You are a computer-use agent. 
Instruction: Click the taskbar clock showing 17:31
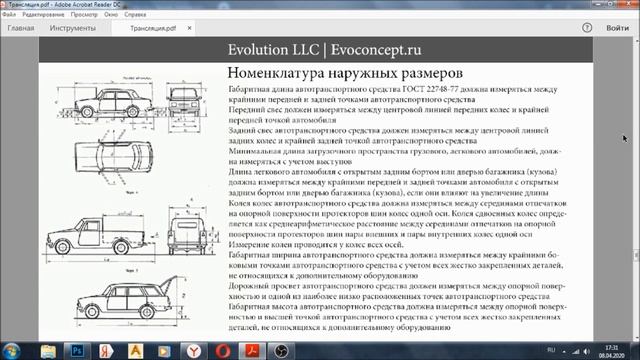611,351
